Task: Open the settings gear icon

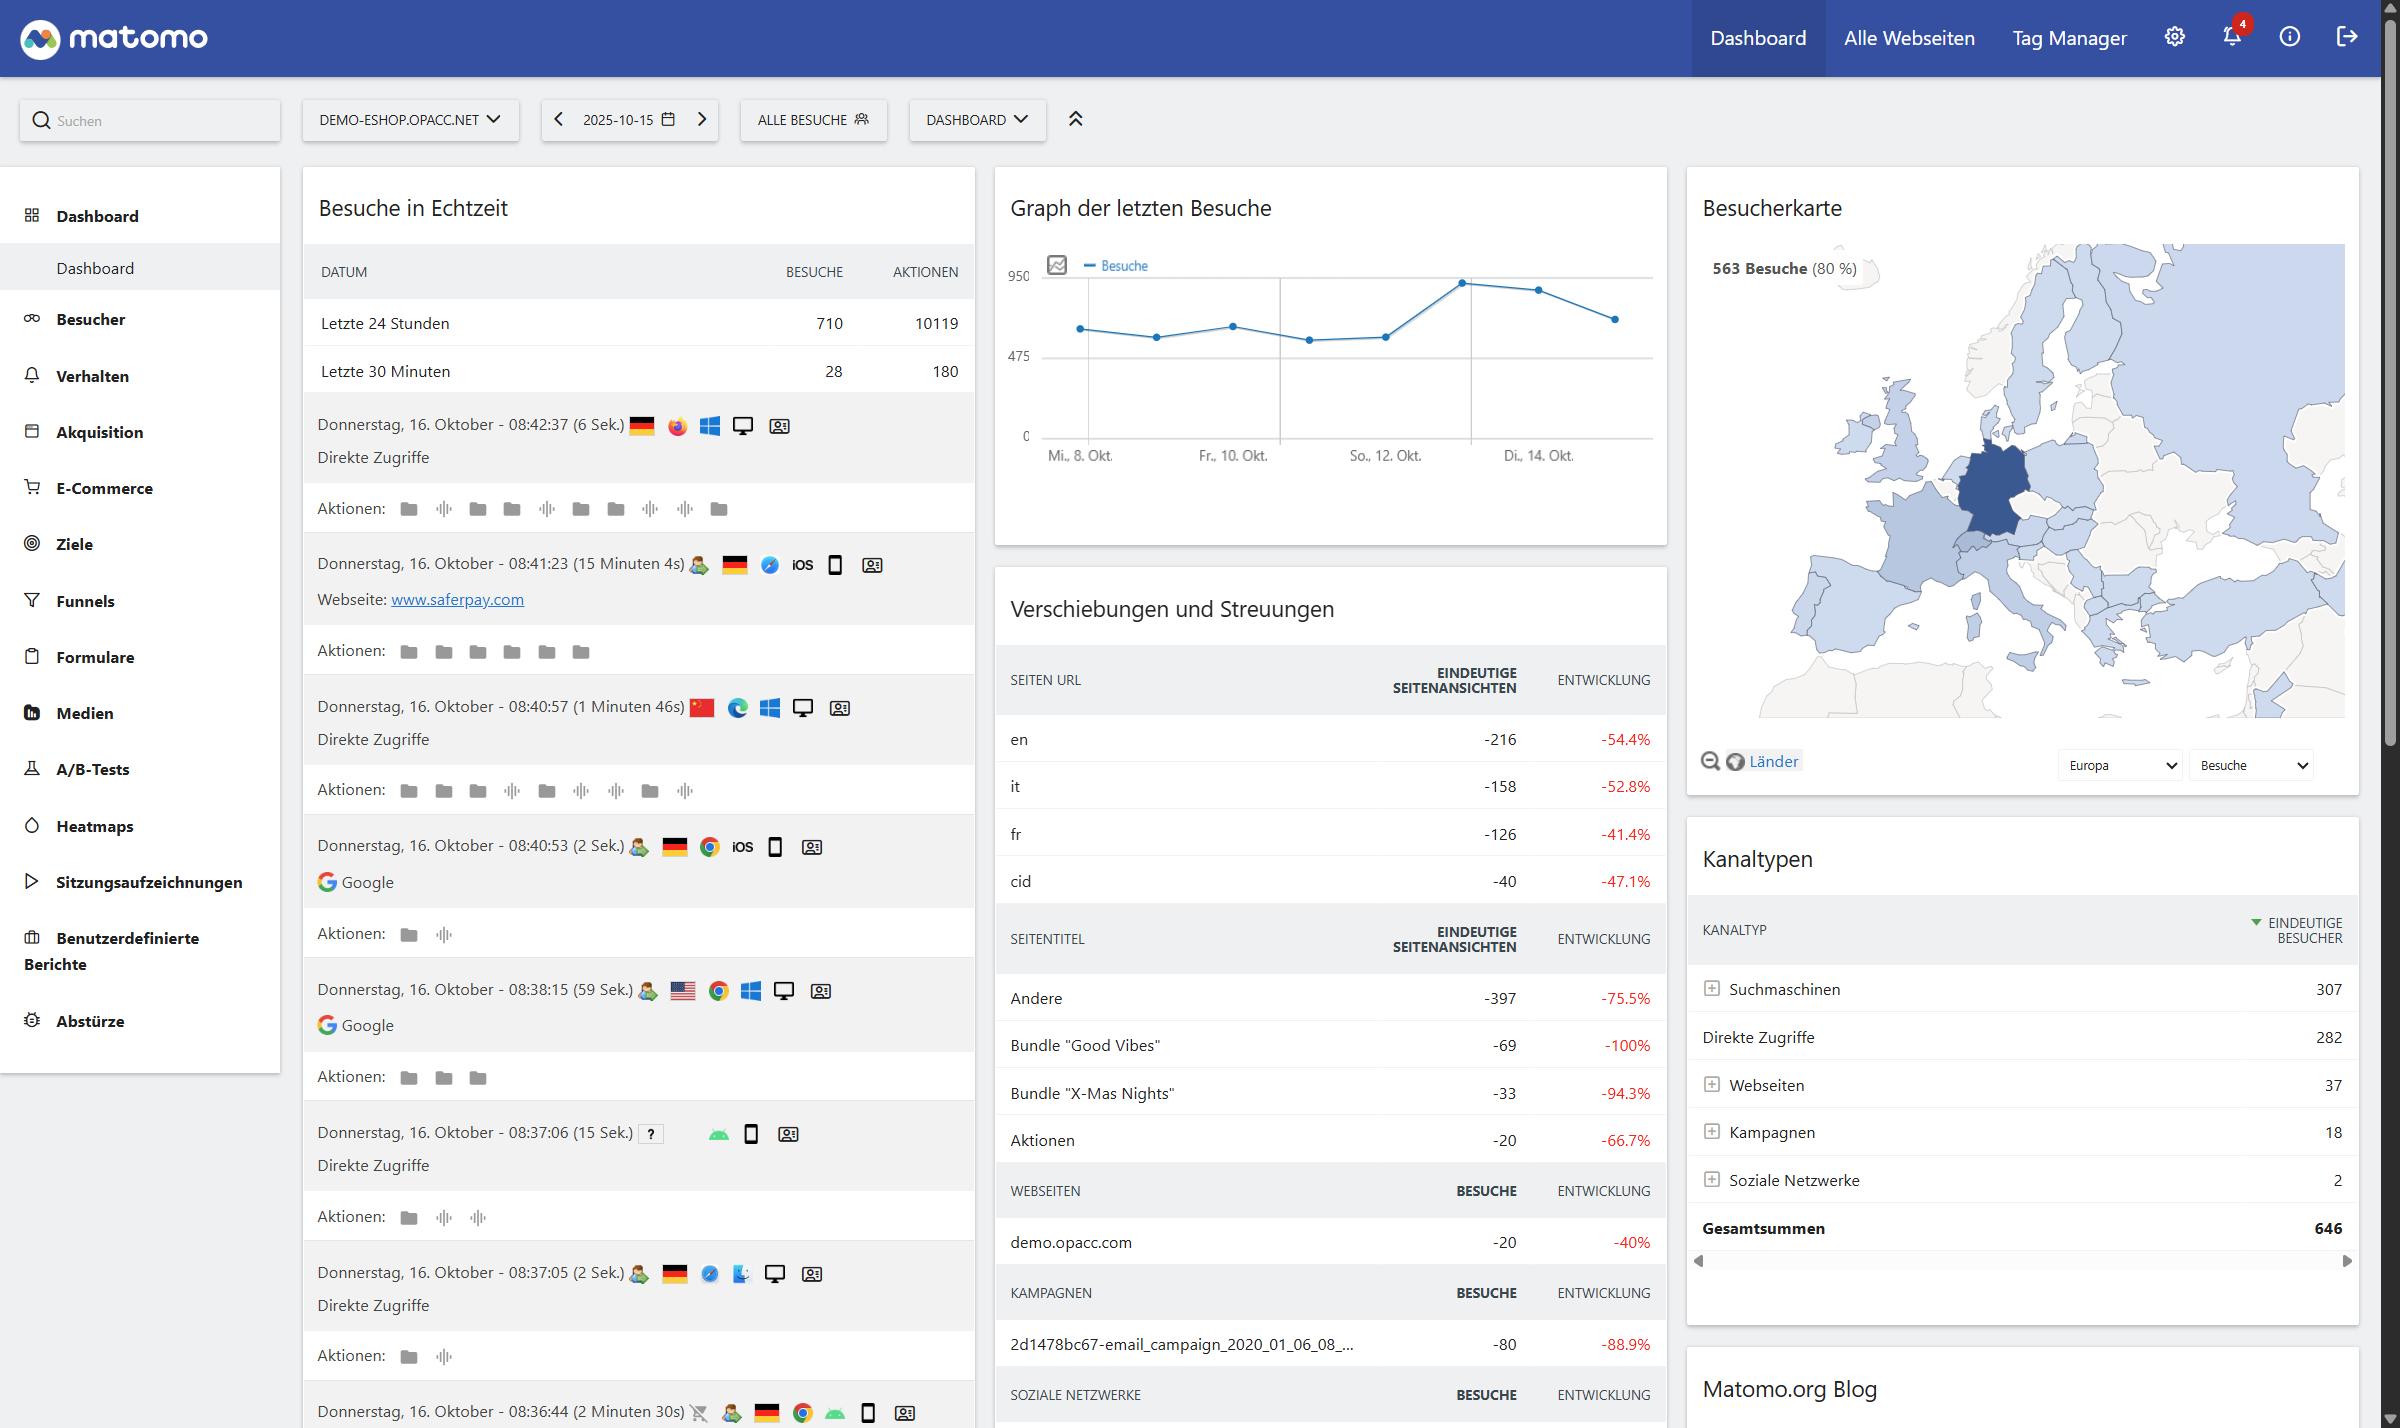Action: 2175,37
